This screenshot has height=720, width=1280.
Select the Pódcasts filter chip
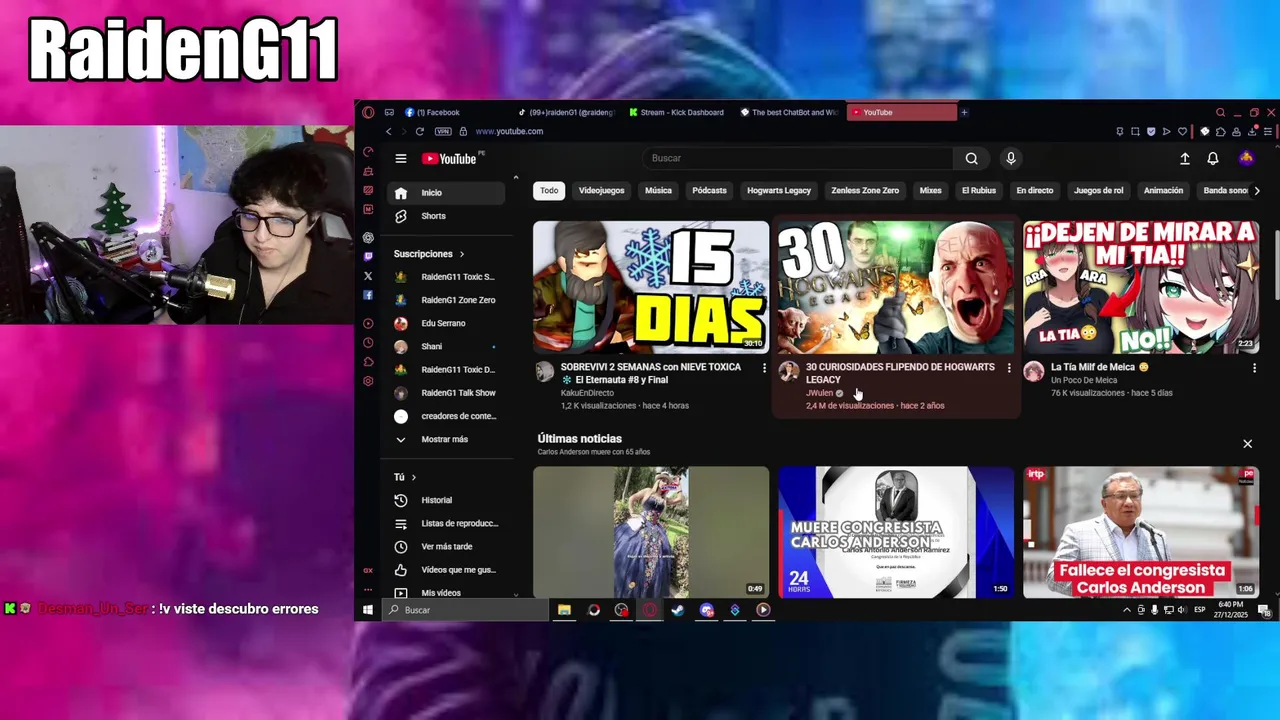(x=709, y=190)
